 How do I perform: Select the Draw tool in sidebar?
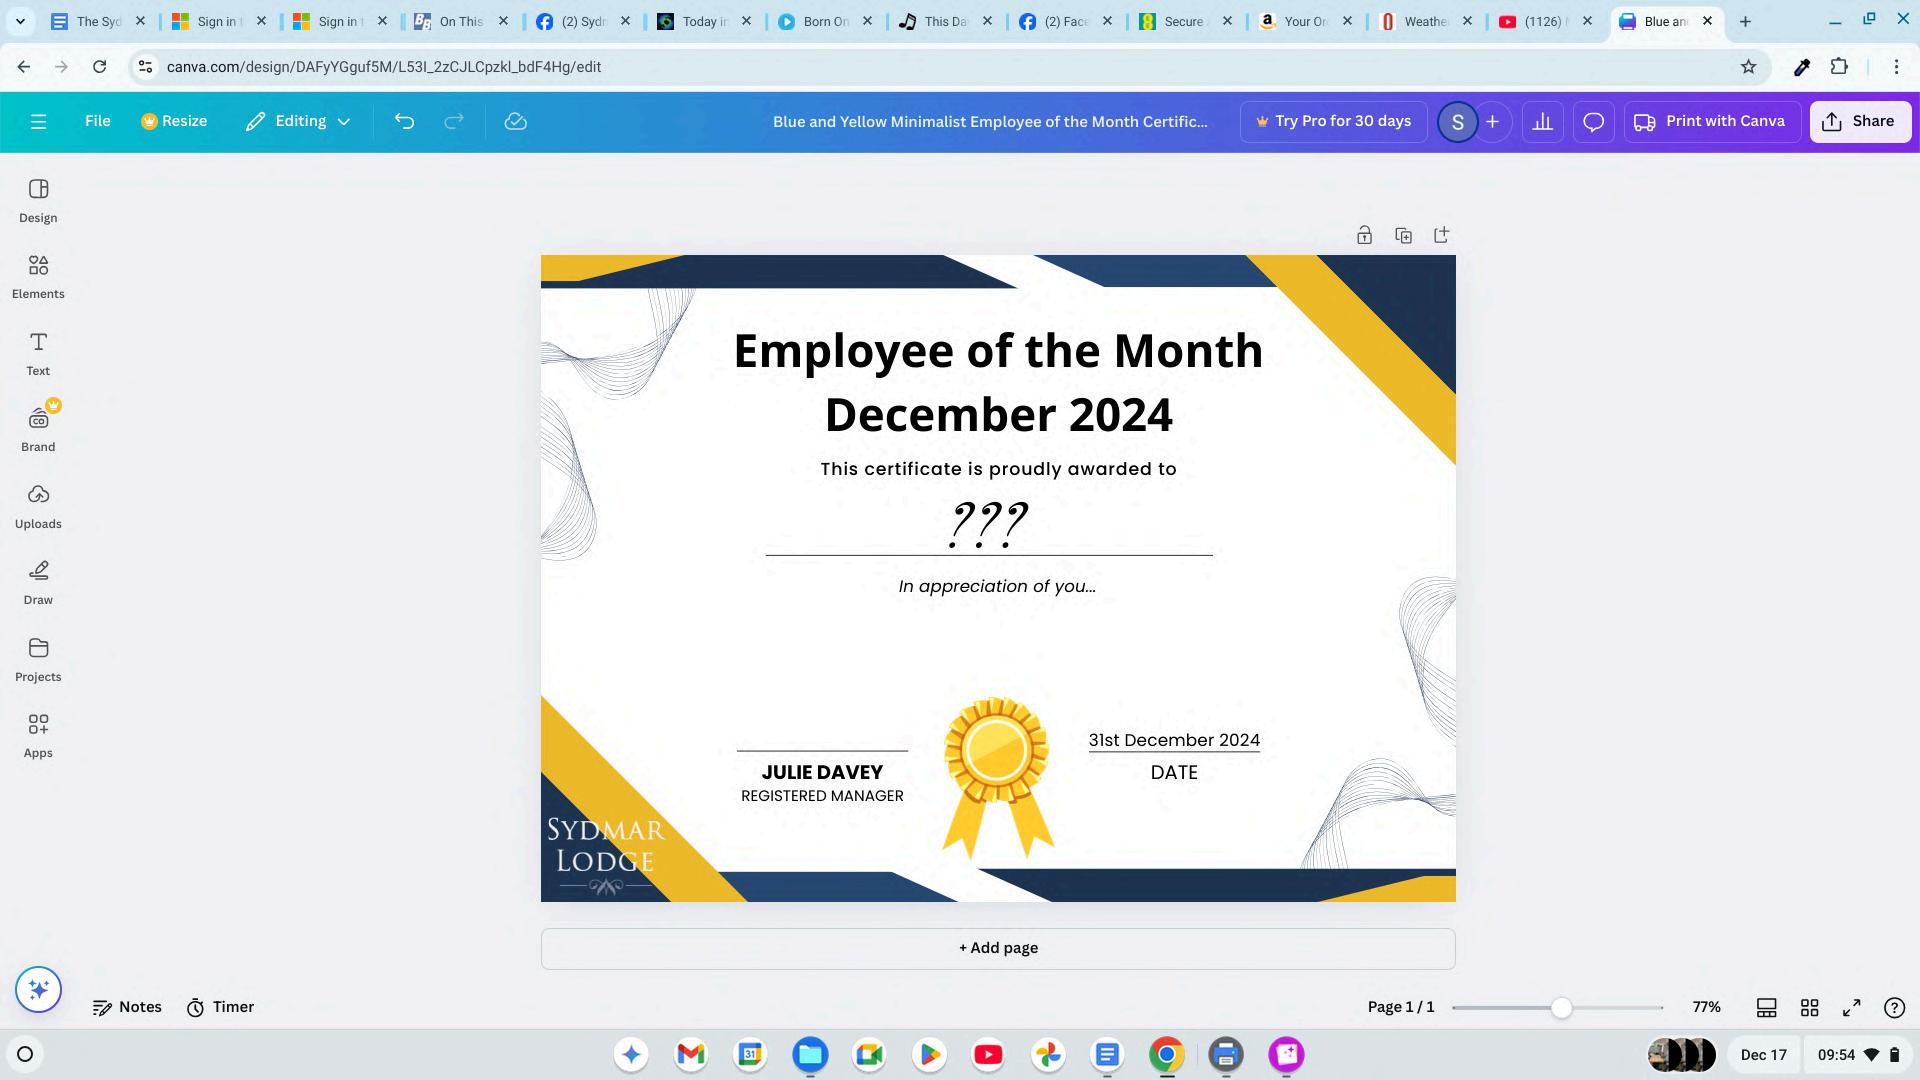[38, 582]
